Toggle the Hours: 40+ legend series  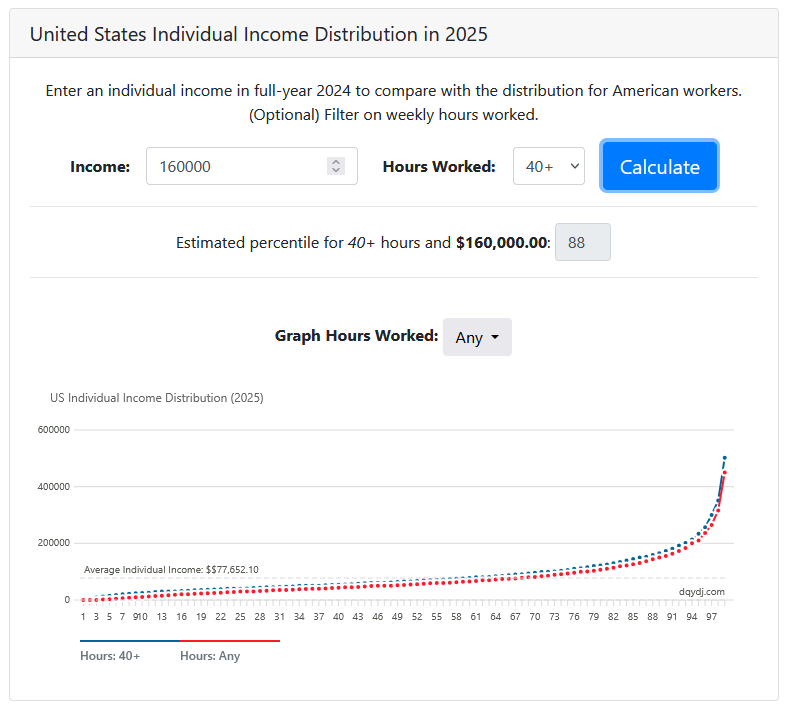[110, 656]
